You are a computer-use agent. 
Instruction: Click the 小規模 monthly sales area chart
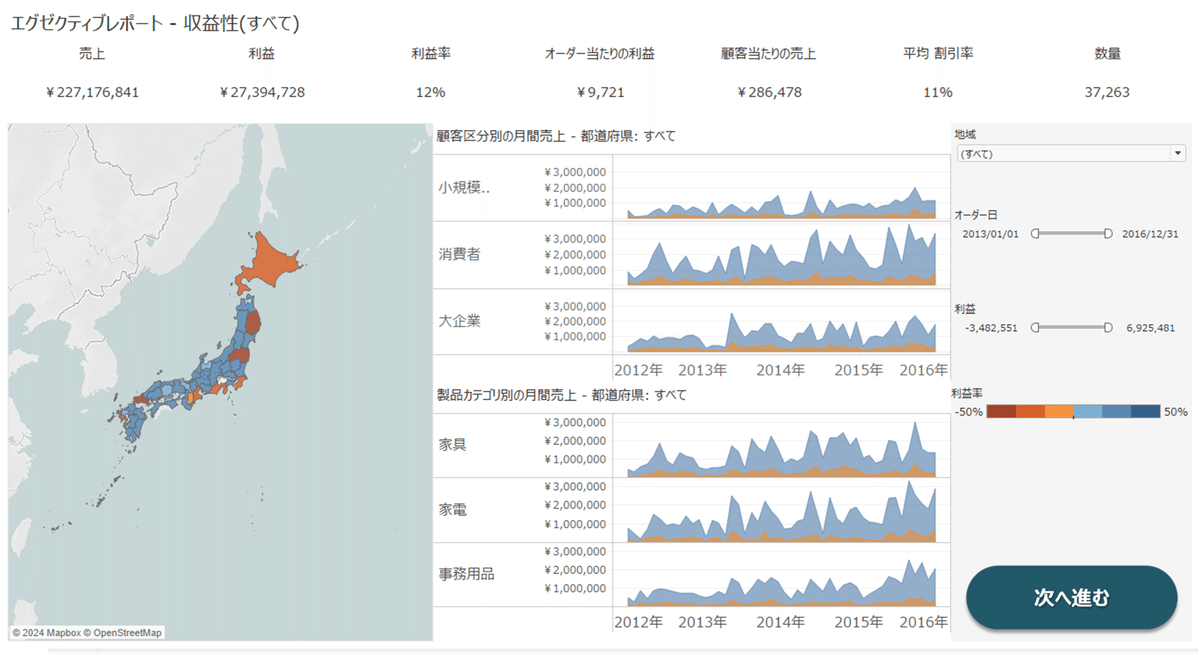pos(780,187)
